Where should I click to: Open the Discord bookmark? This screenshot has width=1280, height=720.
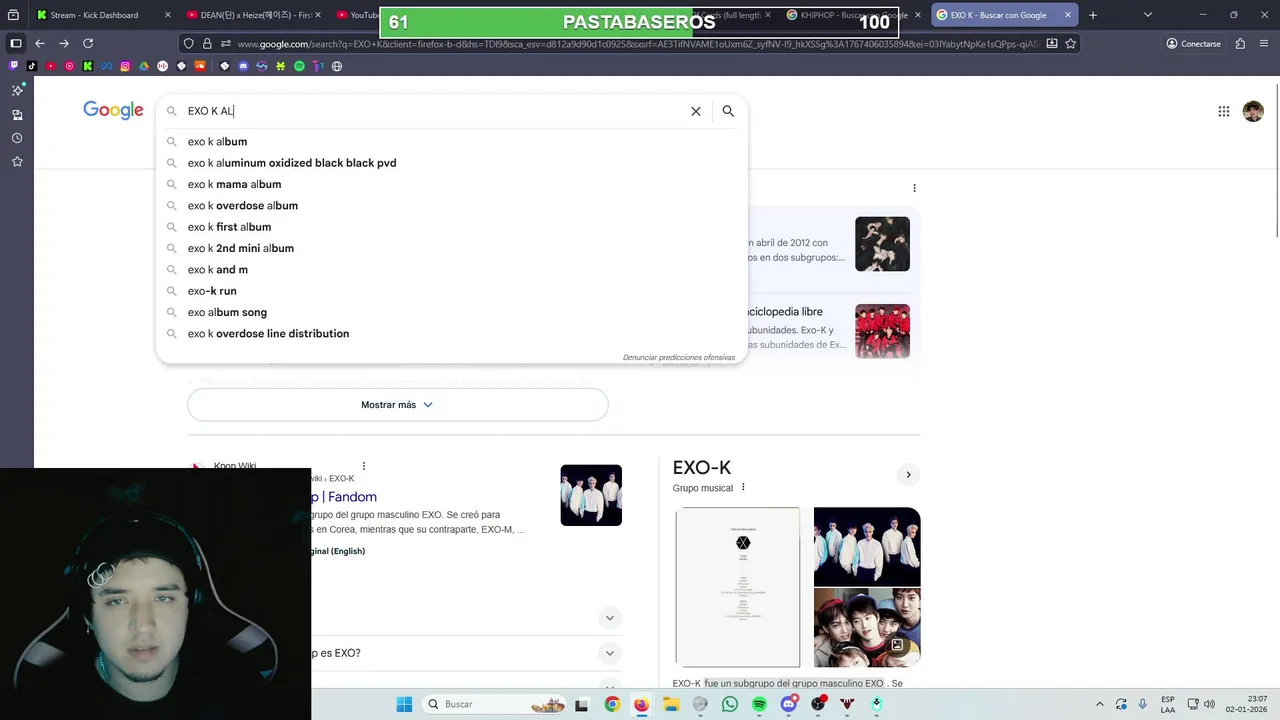[243, 66]
